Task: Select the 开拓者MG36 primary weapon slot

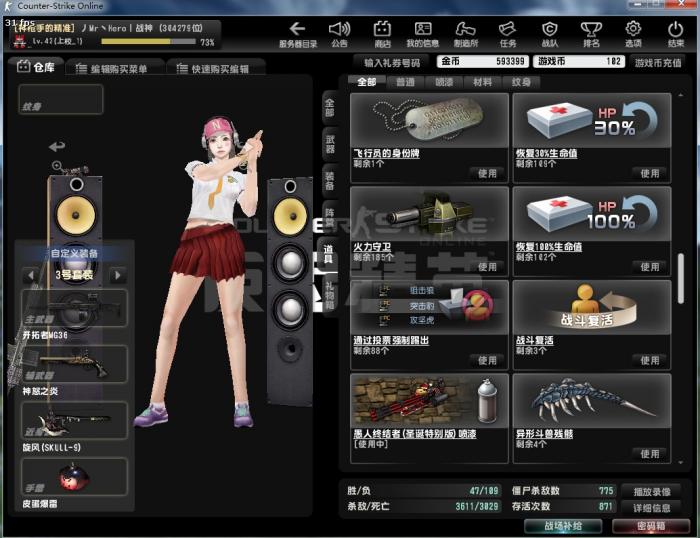Action: 74,309
